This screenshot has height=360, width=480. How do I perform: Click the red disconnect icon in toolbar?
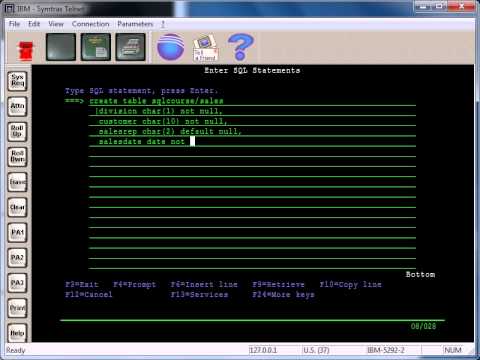point(26,51)
